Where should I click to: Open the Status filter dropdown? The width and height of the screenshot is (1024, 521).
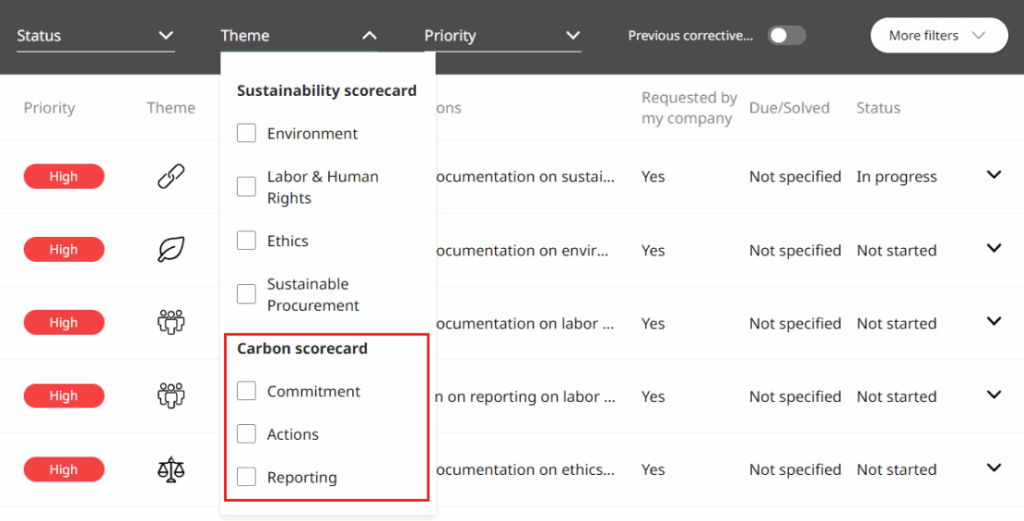(96, 36)
